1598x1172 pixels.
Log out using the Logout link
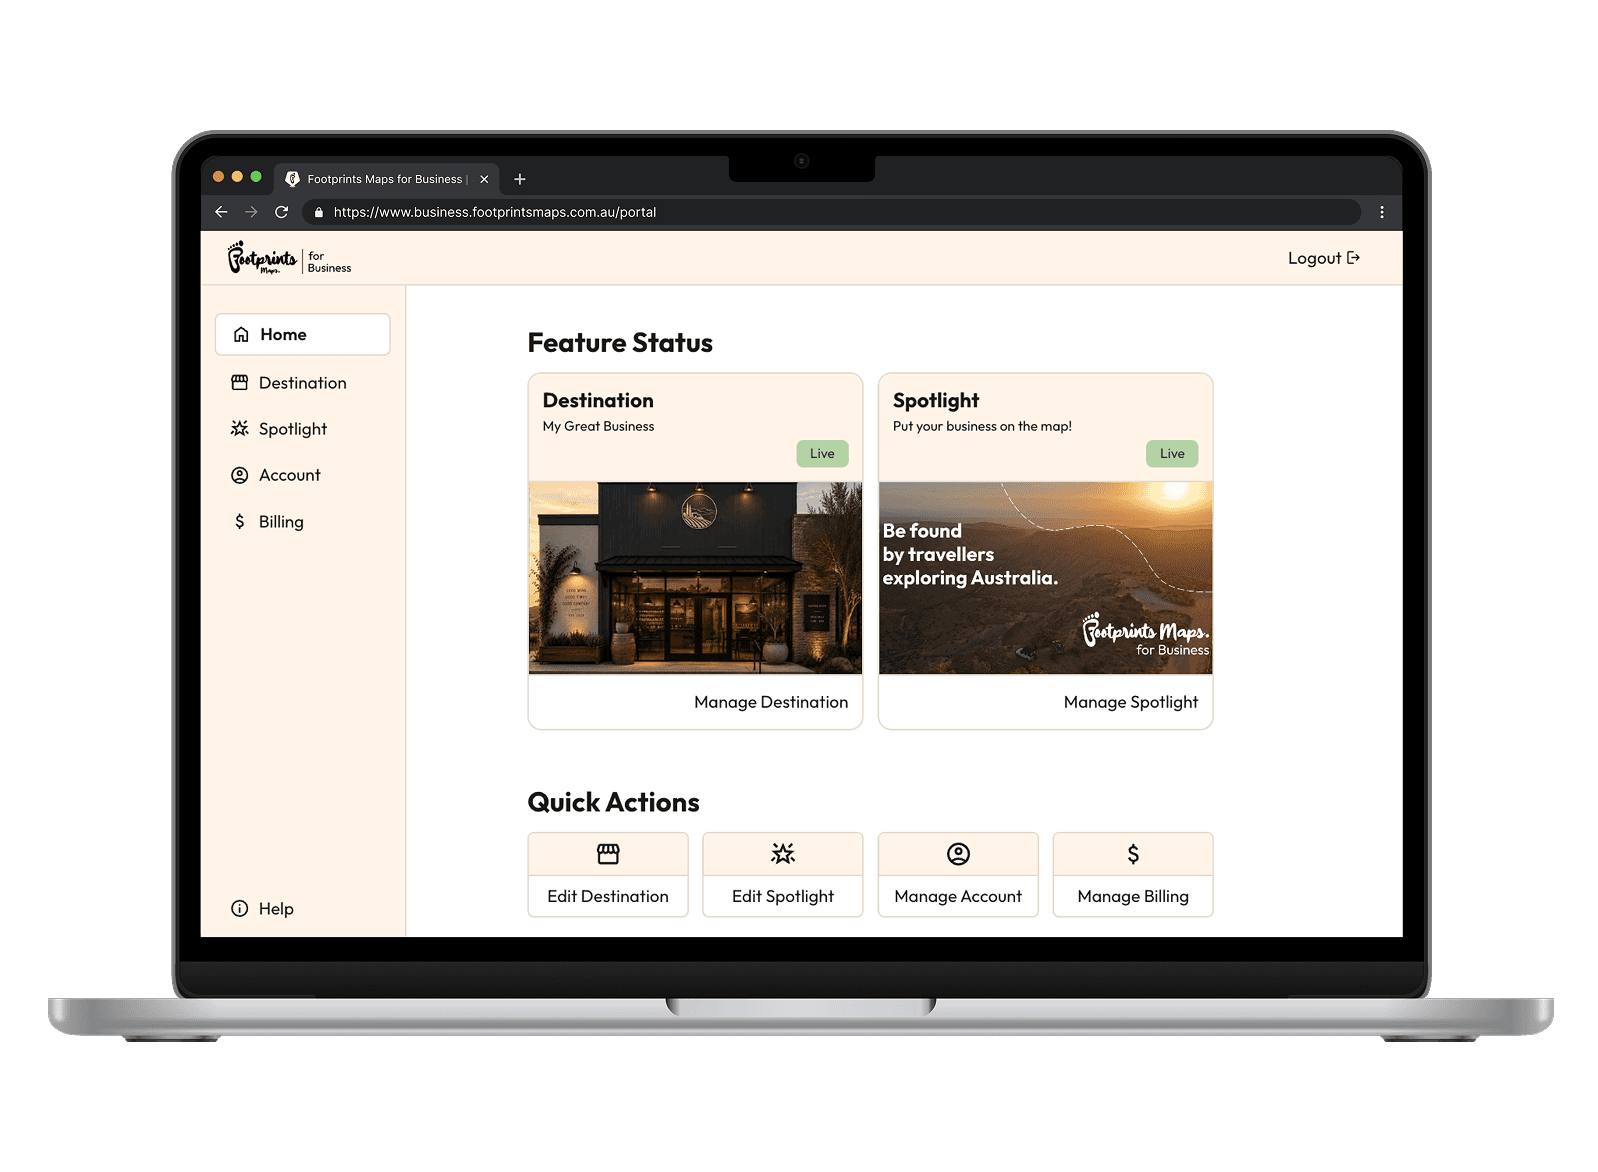pyautogui.click(x=1324, y=258)
